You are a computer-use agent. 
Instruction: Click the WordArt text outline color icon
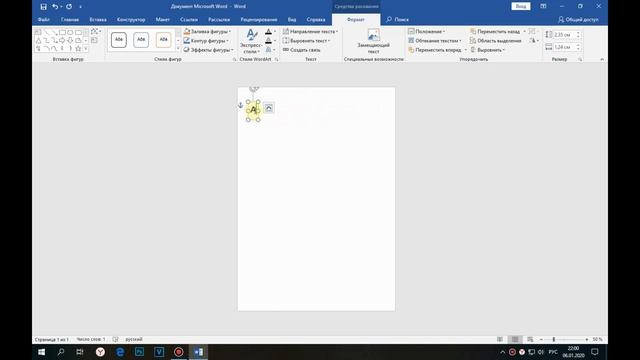coord(270,41)
